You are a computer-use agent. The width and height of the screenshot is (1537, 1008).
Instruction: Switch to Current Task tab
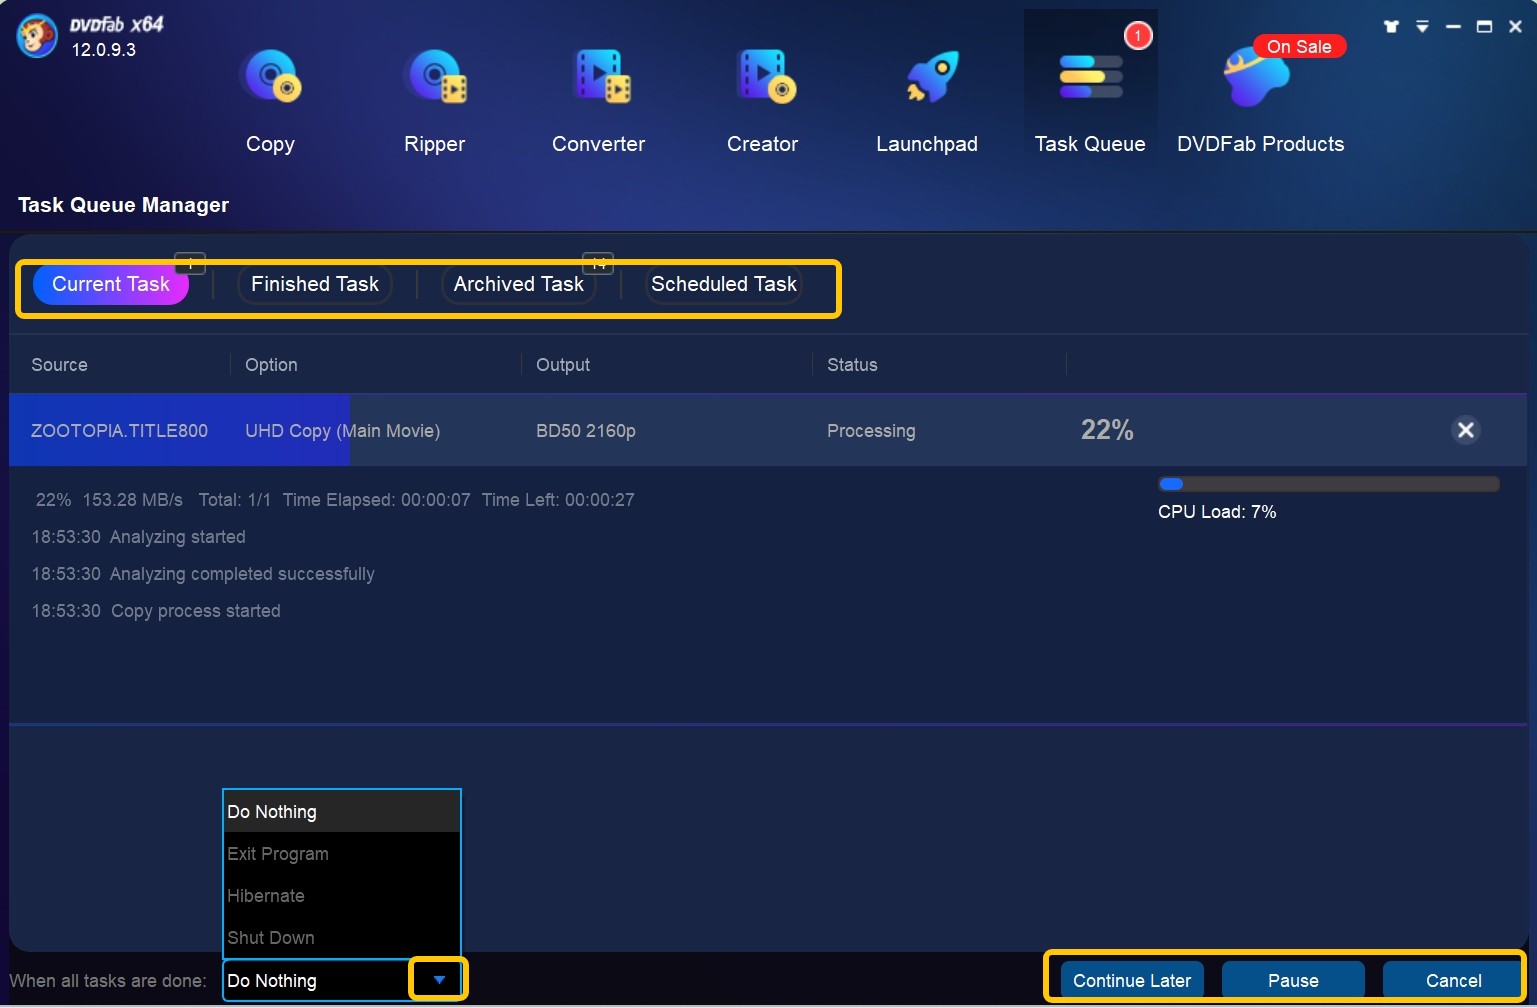coord(111,284)
